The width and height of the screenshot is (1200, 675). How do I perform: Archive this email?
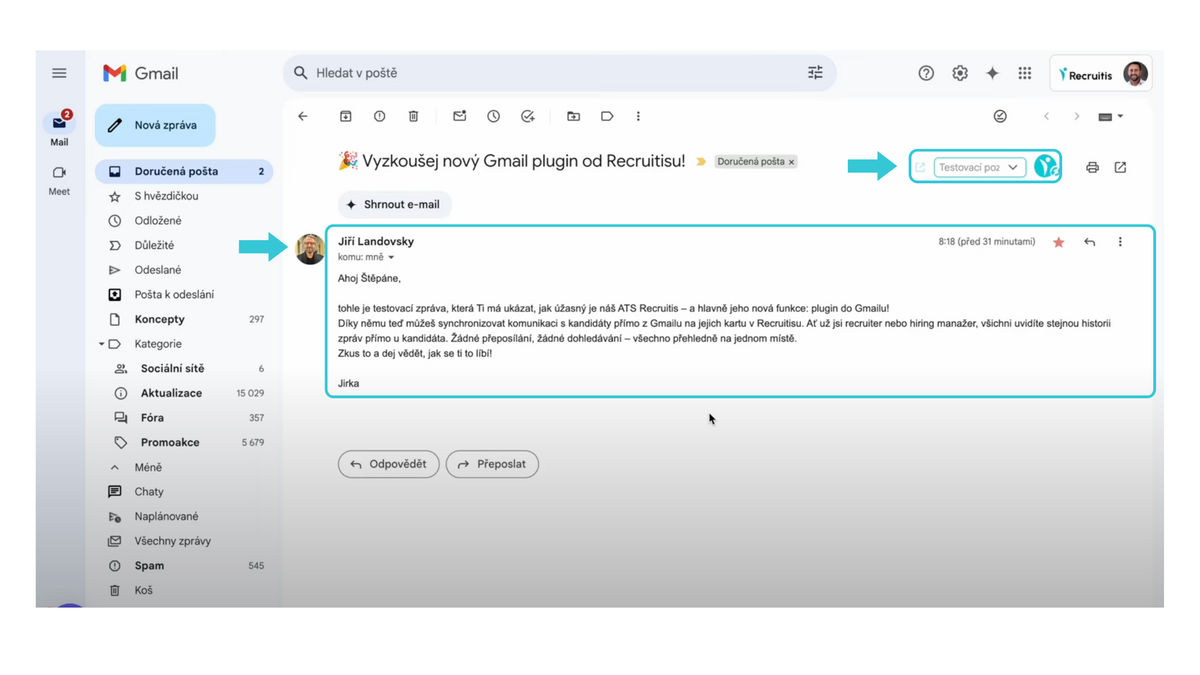345,116
